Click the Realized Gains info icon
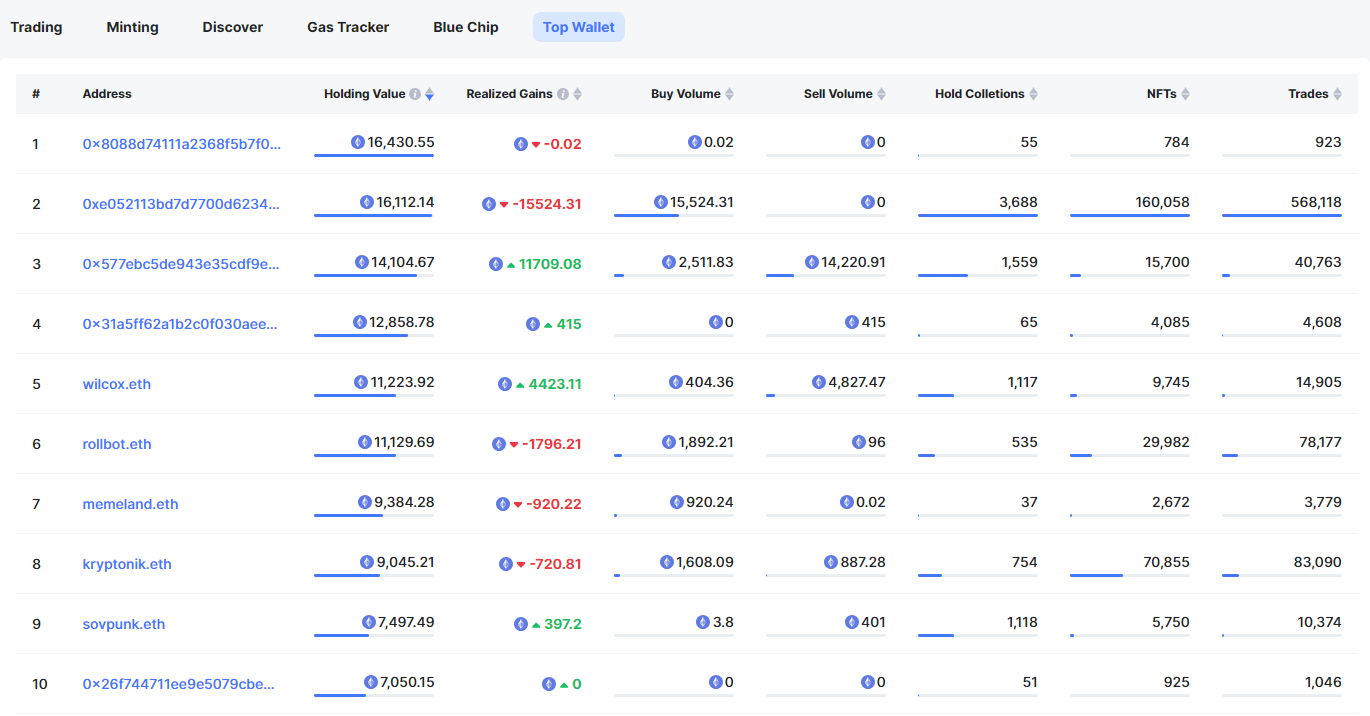The width and height of the screenshot is (1370, 716). (563, 94)
